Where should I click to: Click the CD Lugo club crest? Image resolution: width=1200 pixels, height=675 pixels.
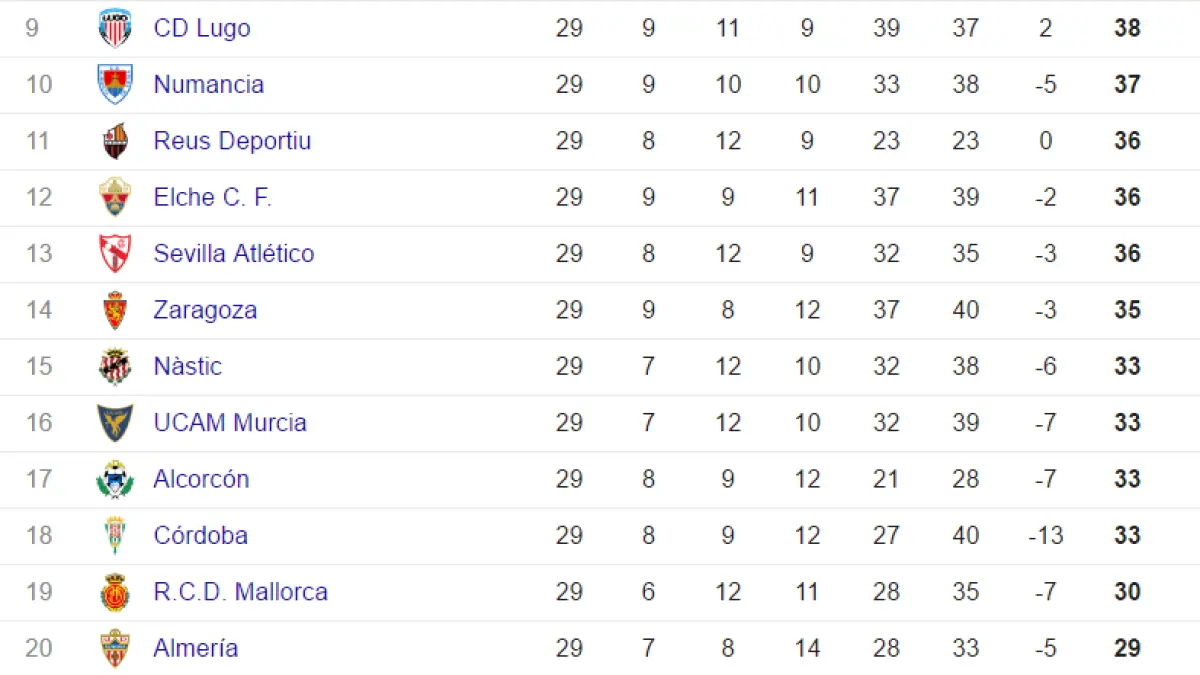tap(115, 28)
